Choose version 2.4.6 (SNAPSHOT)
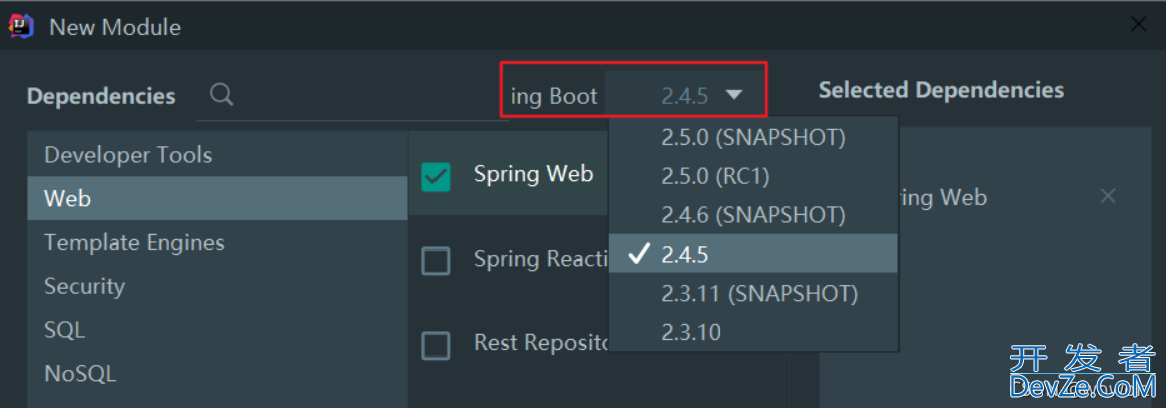Image resolution: width=1166 pixels, height=408 pixels. pos(753,215)
